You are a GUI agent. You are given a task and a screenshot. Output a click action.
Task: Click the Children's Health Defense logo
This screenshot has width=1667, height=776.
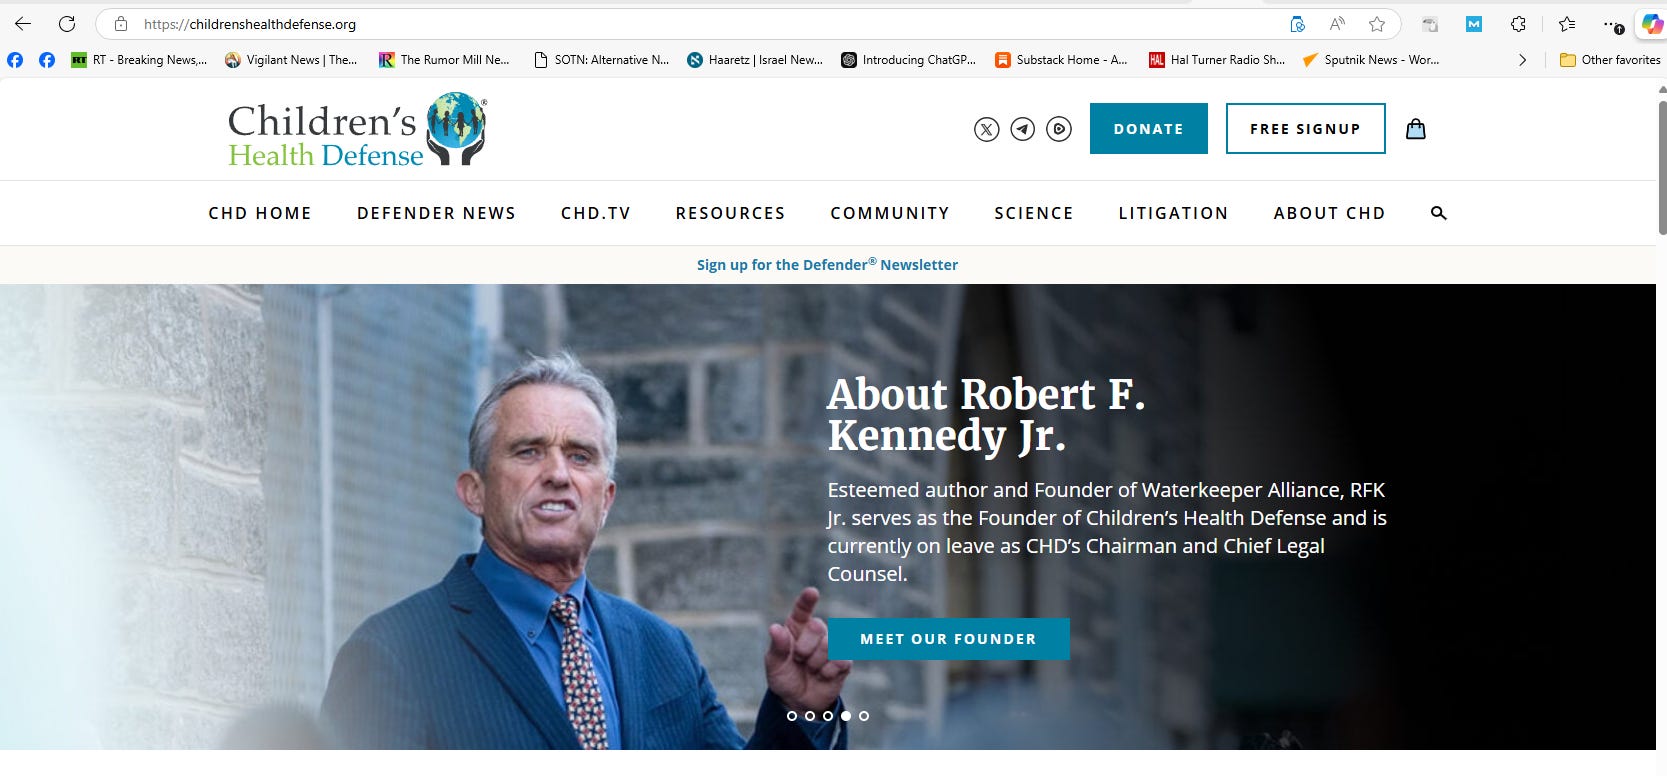tap(357, 129)
